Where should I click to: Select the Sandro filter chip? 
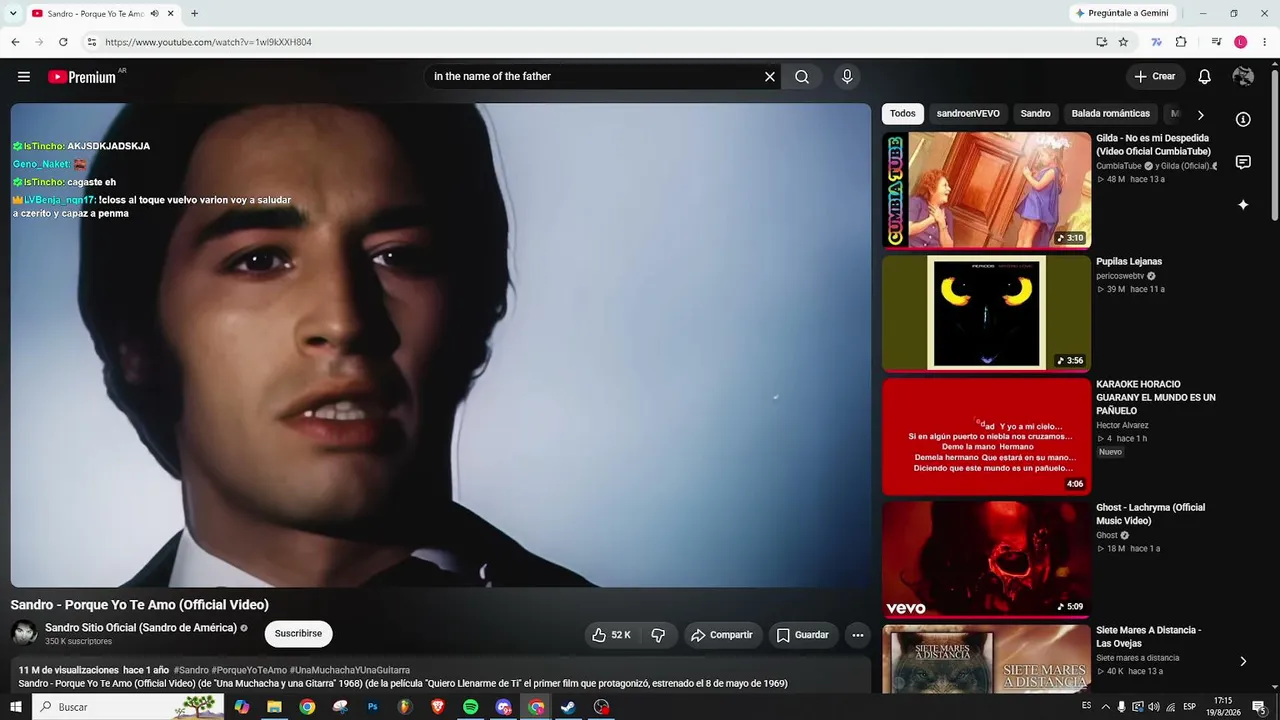1036,114
